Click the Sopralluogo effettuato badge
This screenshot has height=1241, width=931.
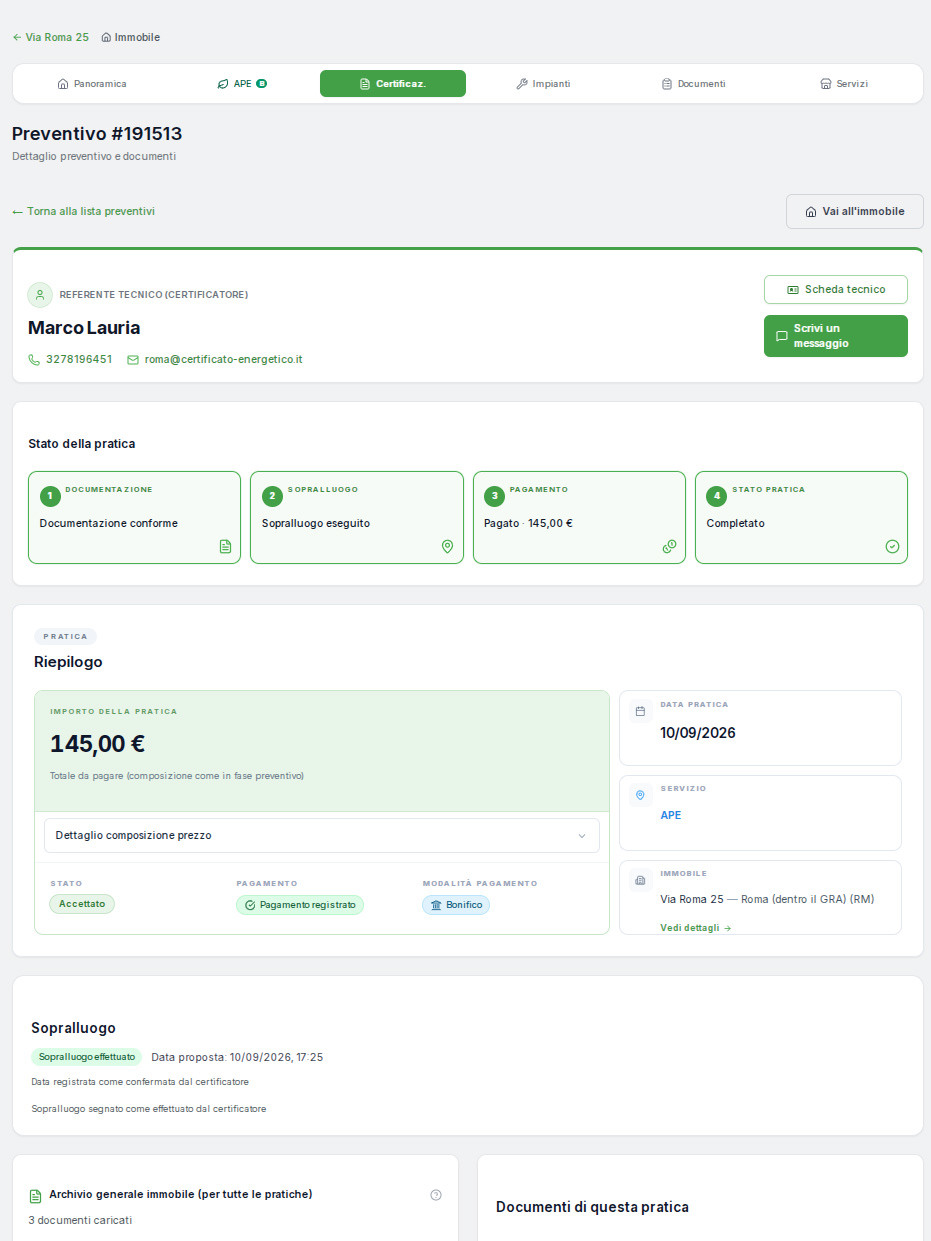87,1057
